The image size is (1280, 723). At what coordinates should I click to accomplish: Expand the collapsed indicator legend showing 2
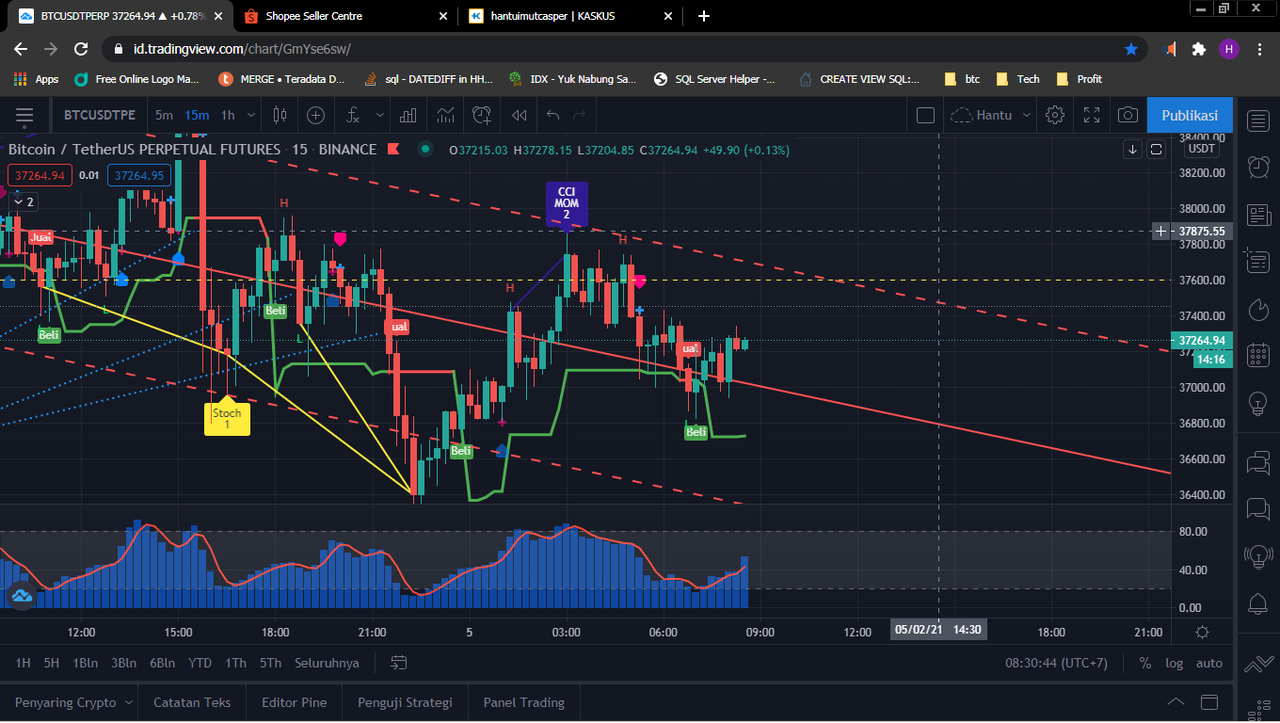point(22,202)
